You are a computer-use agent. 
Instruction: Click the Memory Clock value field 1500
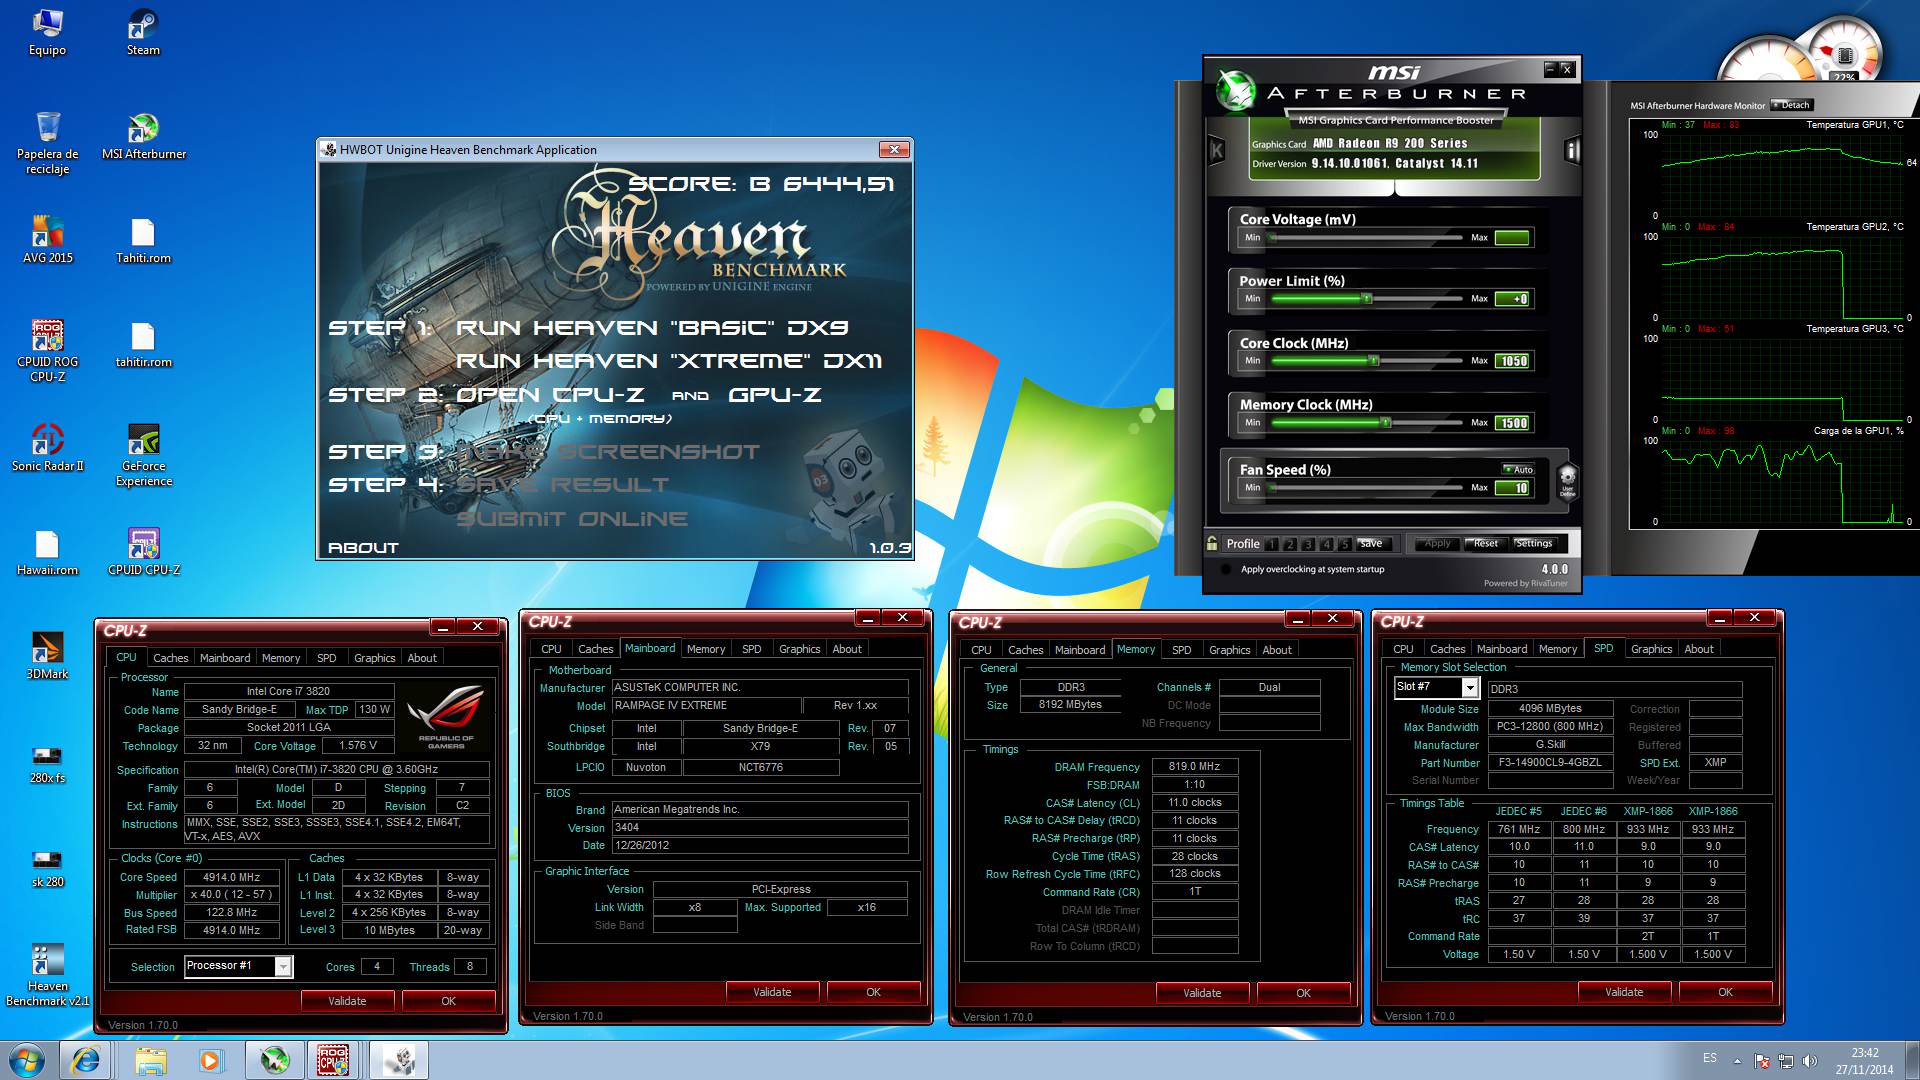[x=1513, y=423]
